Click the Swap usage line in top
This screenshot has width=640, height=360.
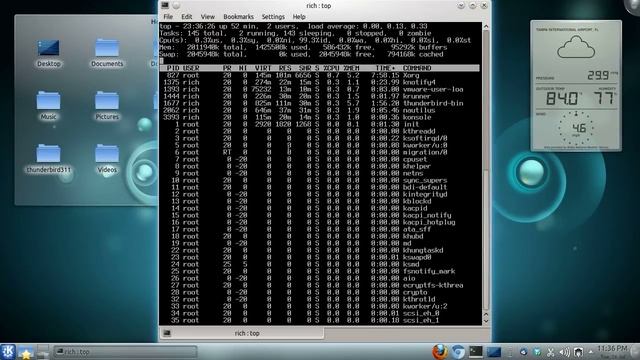point(301,54)
